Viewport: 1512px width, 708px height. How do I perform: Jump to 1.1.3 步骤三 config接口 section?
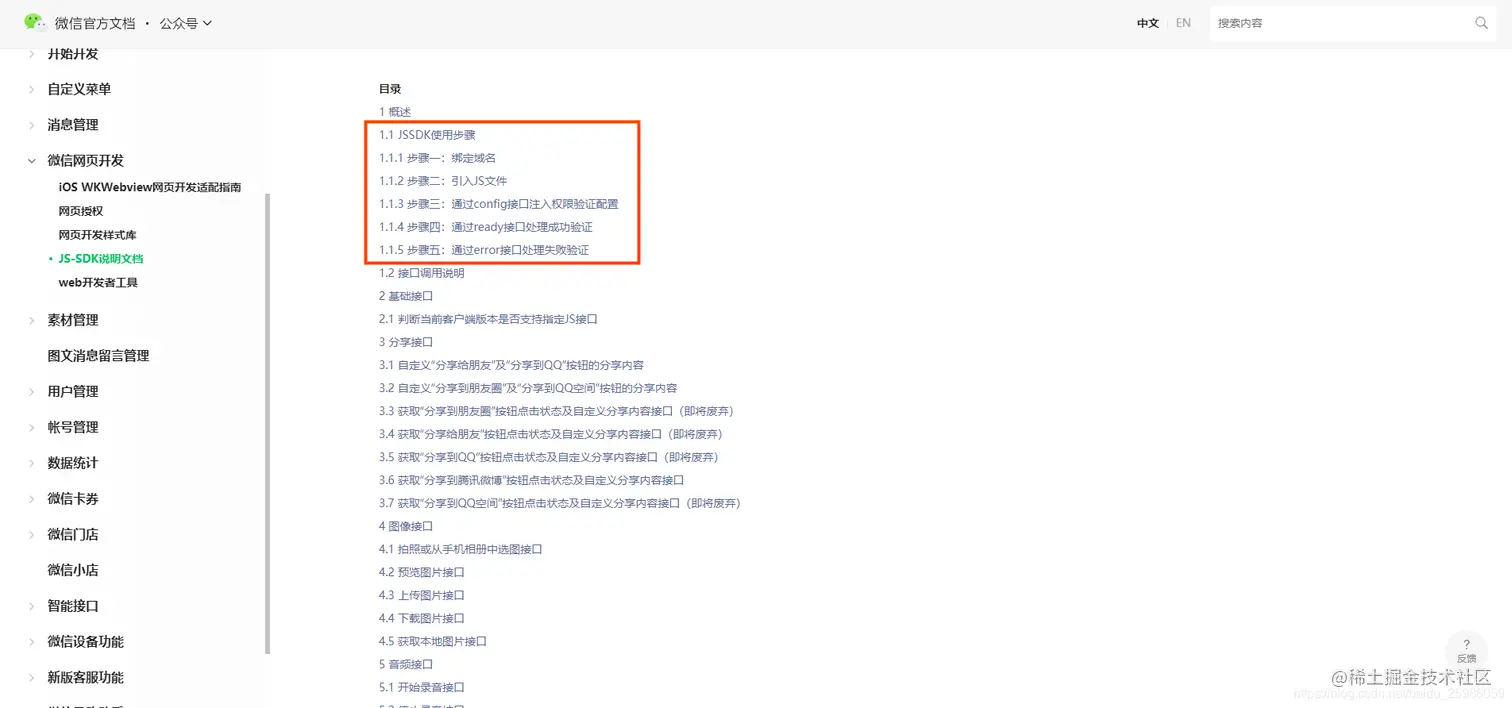[x=499, y=204]
